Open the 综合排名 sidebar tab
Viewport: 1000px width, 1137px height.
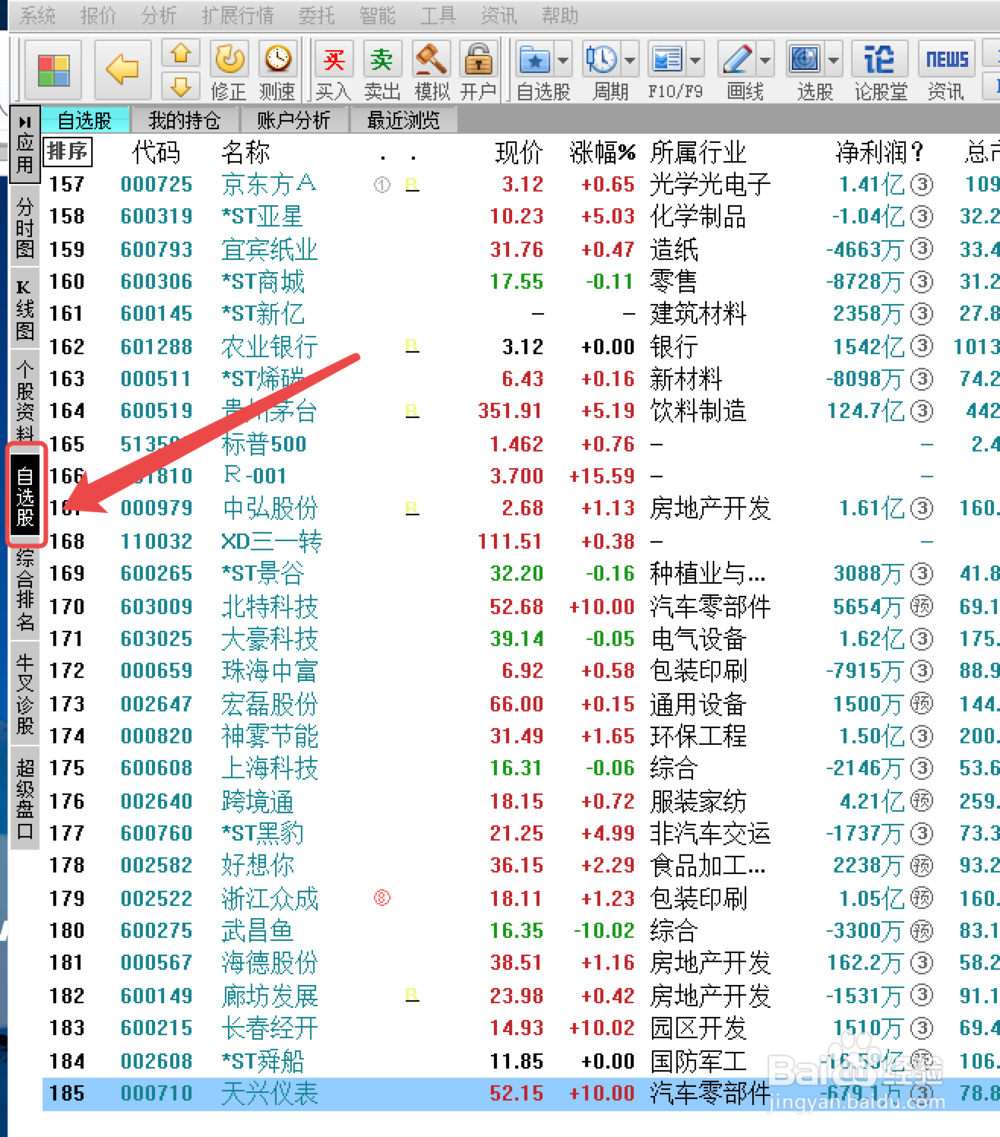(x=25, y=590)
